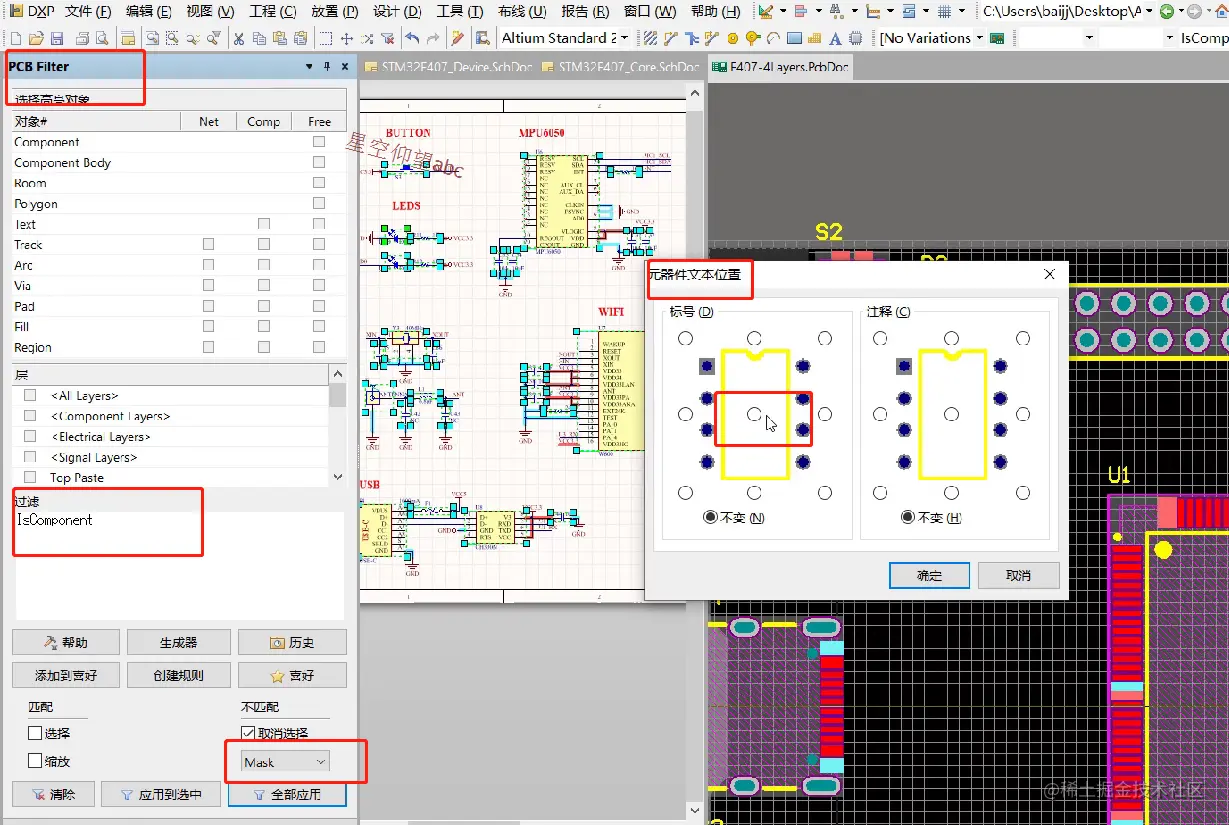The image size is (1229, 825).
Task: Click the Clear filter funnel icon
Action: point(386,38)
